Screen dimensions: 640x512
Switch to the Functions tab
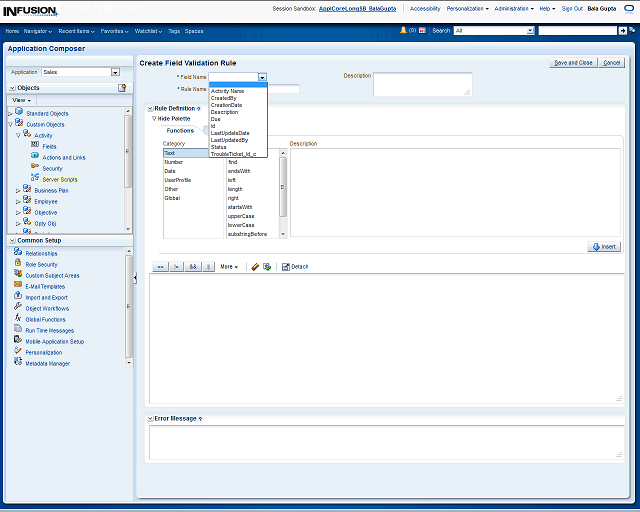point(180,131)
